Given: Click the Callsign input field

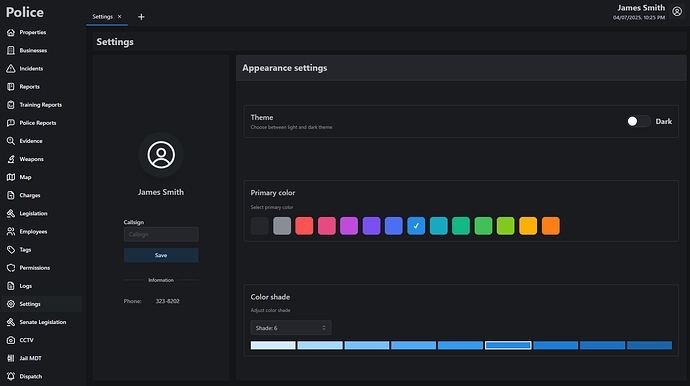Looking at the screenshot, I should (161, 234).
